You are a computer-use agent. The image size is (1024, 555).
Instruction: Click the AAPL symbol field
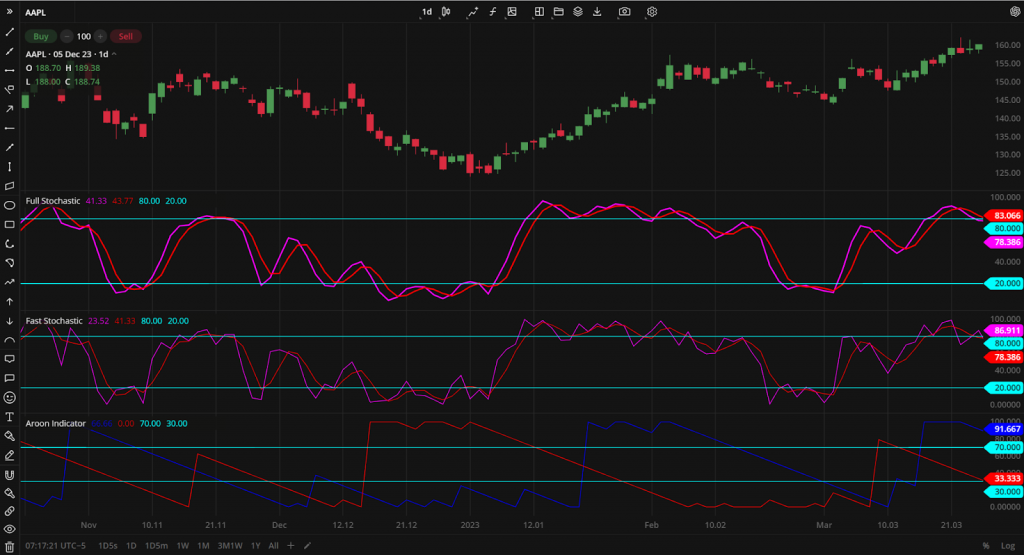click(35, 12)
